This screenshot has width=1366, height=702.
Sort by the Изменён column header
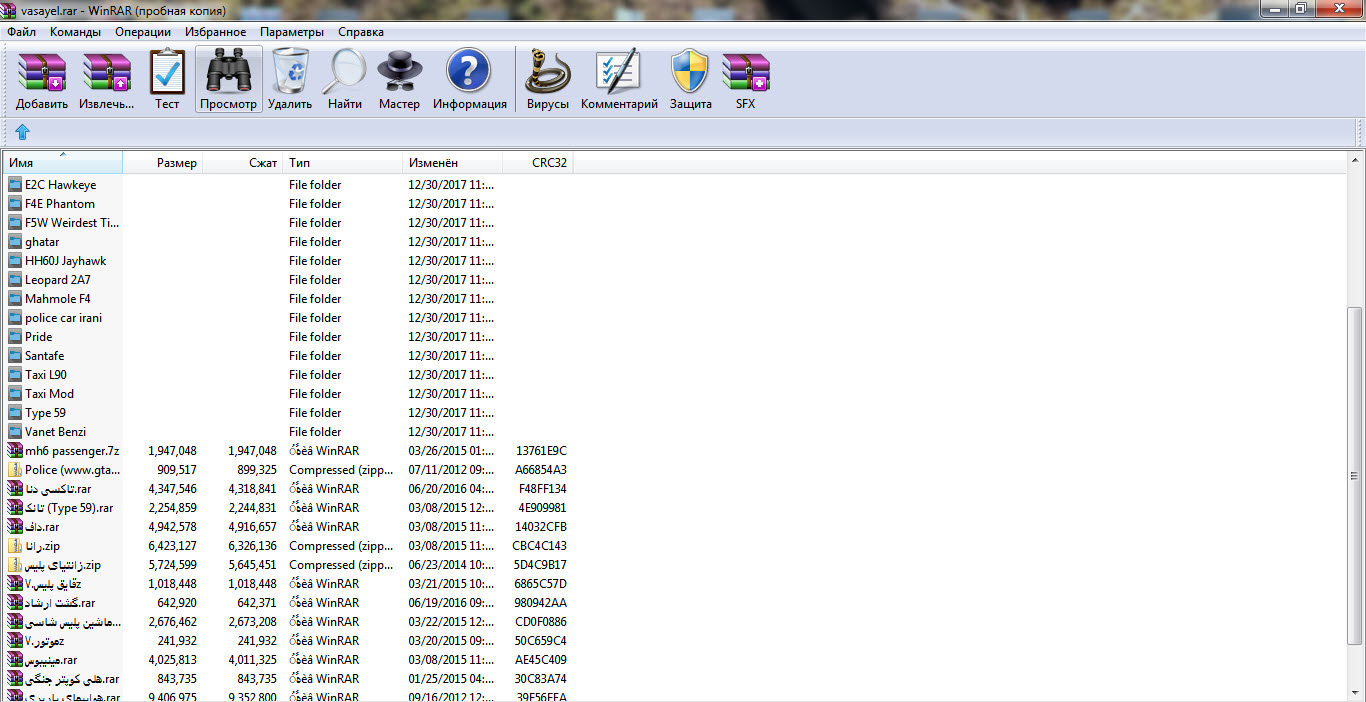[x=453, y=163]
